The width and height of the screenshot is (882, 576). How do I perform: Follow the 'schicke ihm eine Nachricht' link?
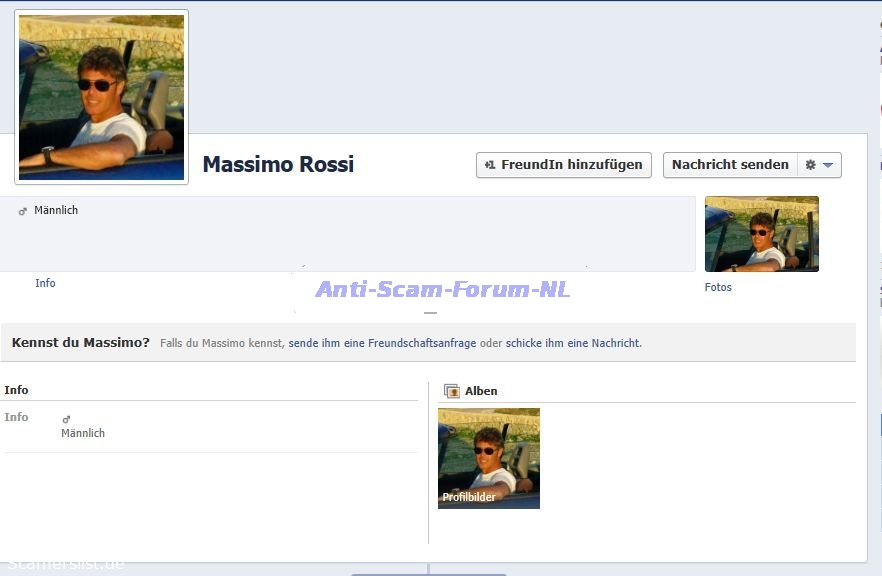point(572,343)
